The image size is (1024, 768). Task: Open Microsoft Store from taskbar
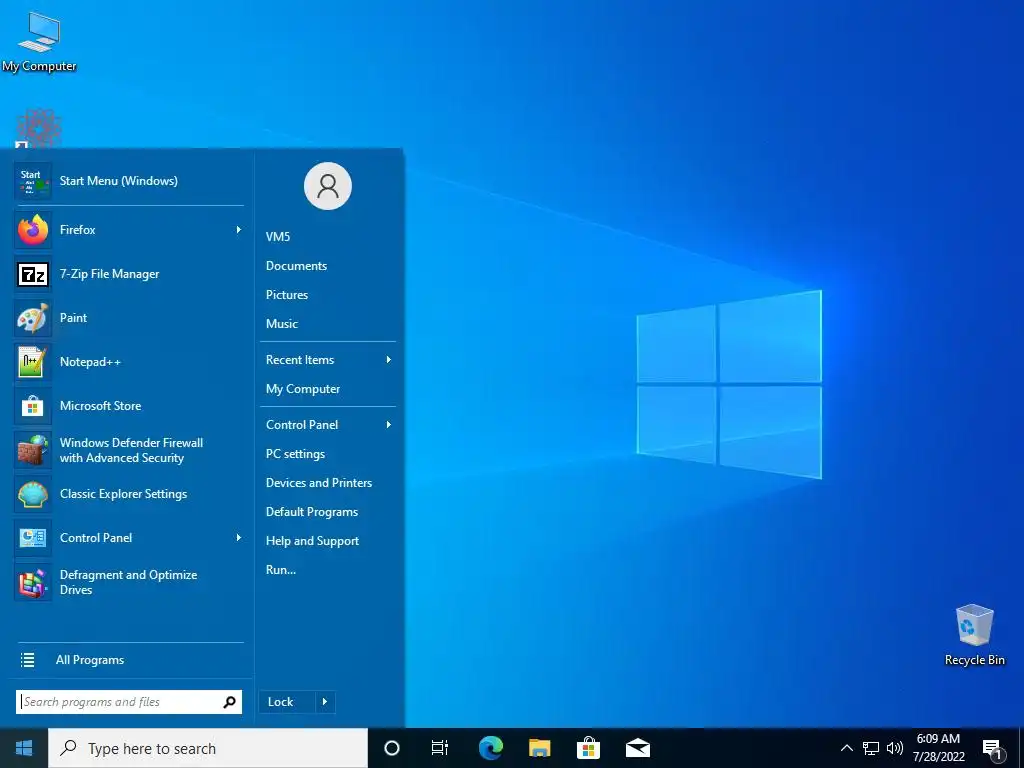(588, 748)
